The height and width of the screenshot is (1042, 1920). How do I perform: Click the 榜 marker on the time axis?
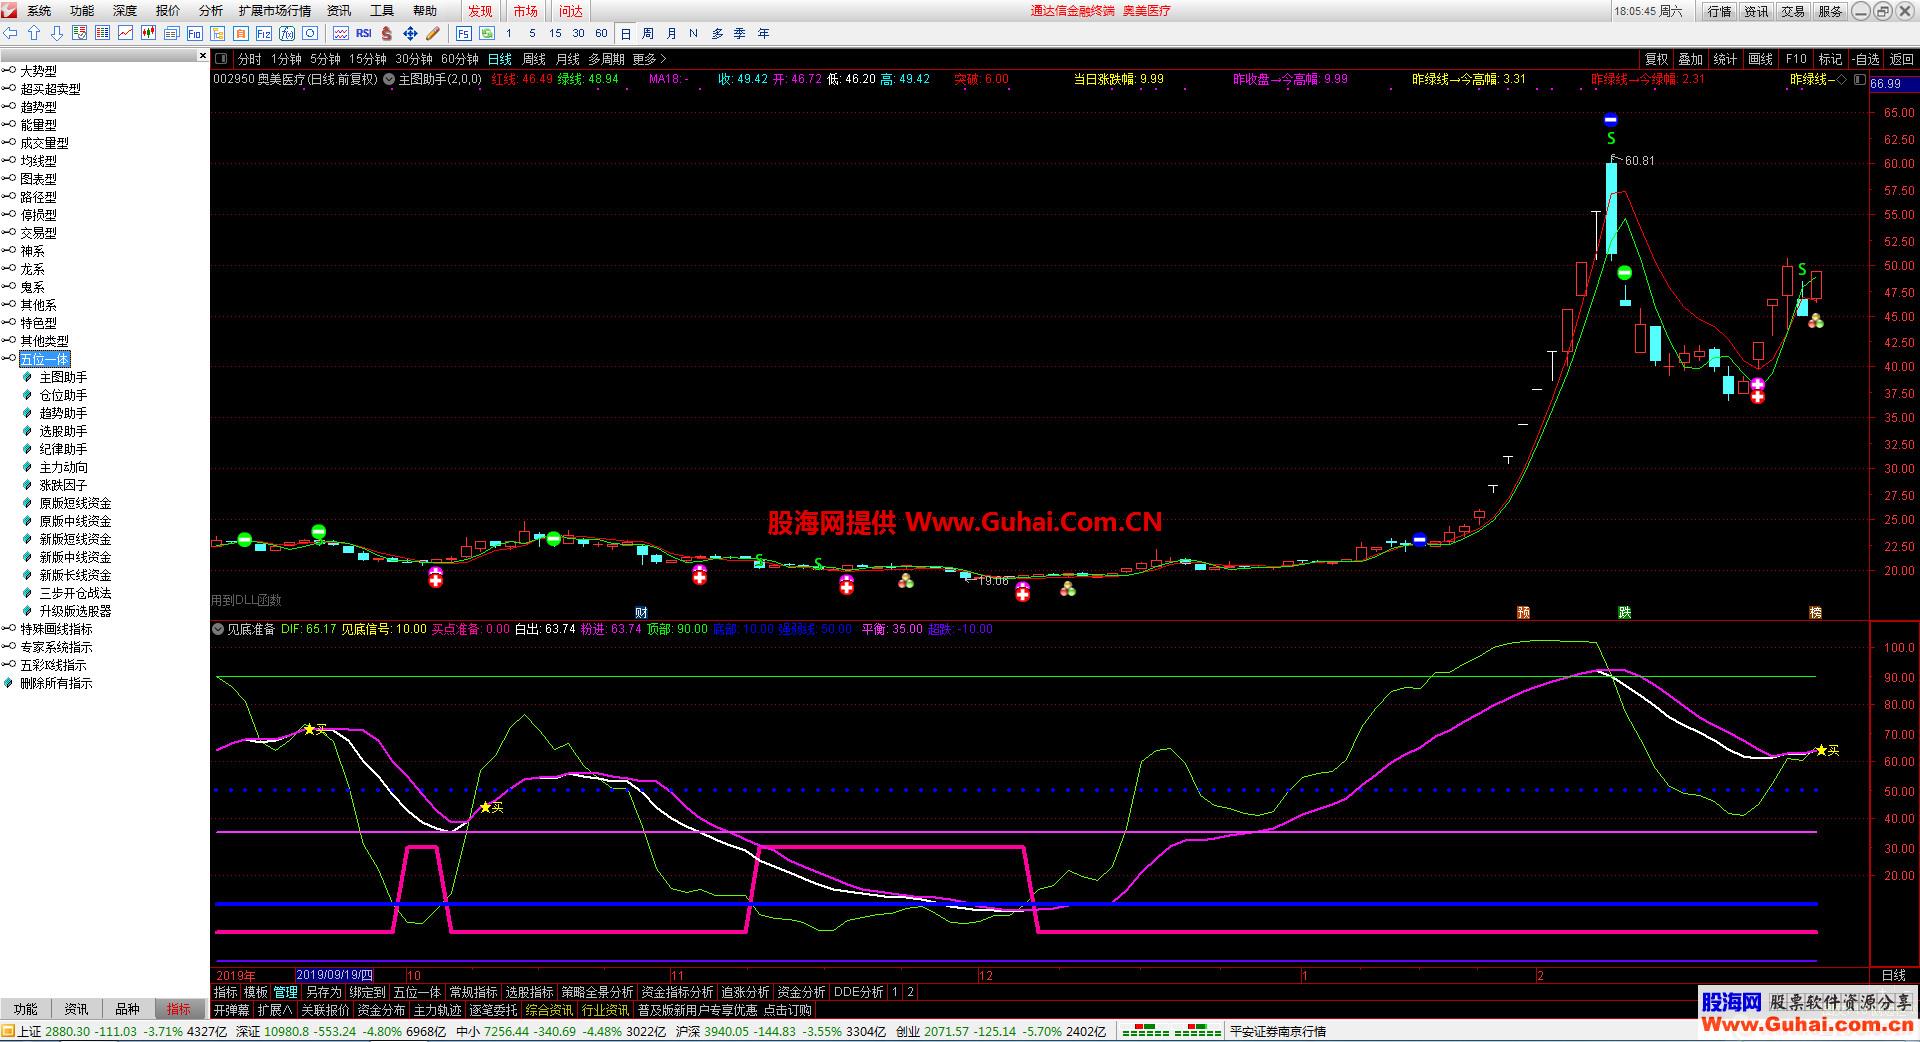pos(1815,612)
